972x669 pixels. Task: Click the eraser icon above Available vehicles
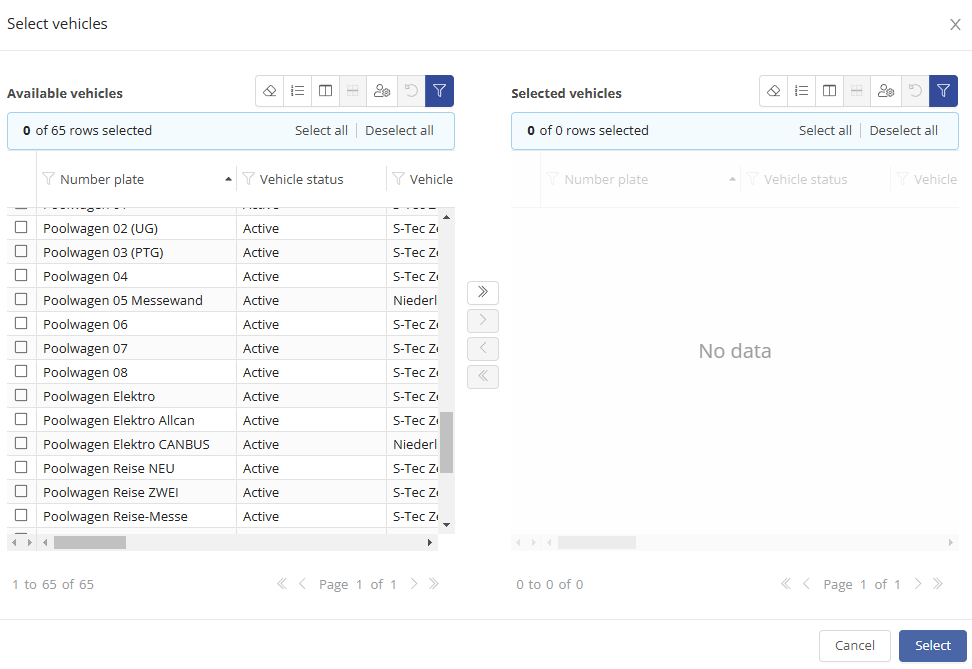[x=269, y=91]
